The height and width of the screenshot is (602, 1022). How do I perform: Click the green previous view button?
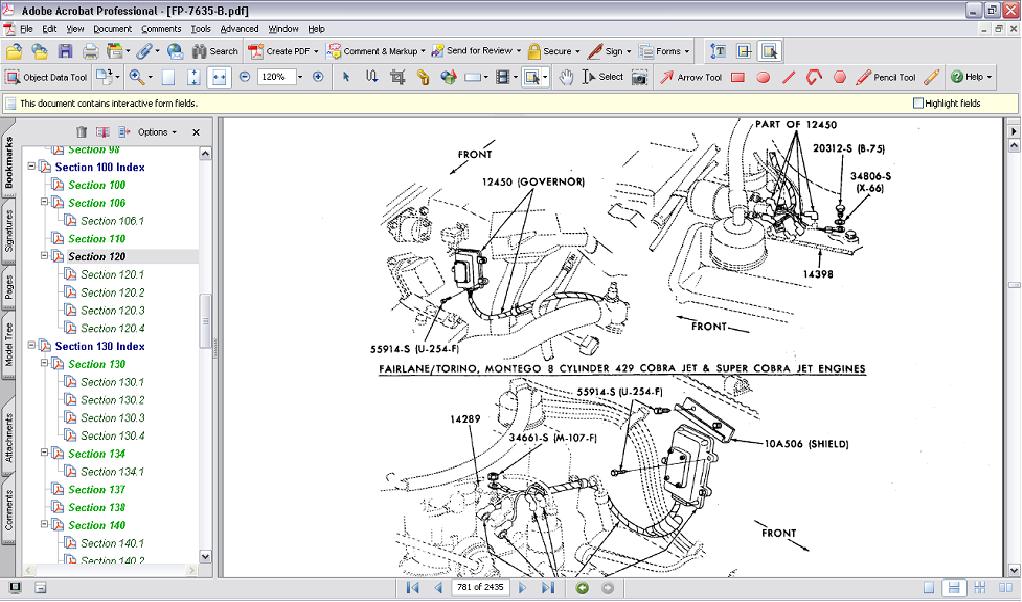click(582, 588)
